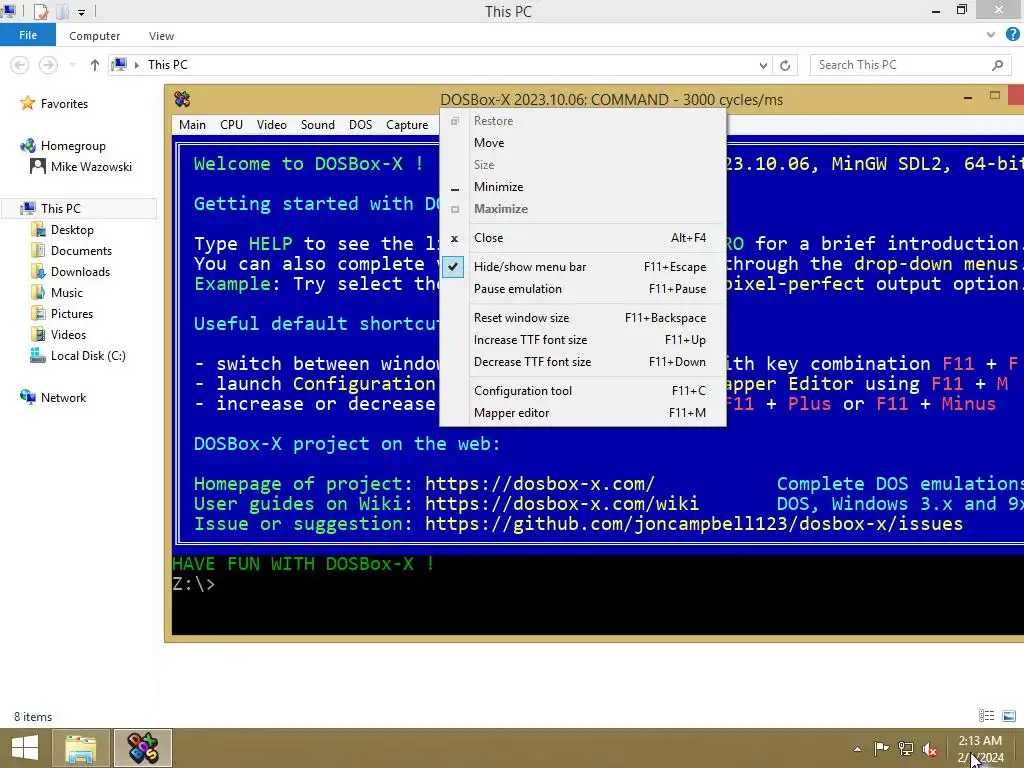Open Quick Access Toolbar customize dropdown
The image size is (1024, 768).
click(x=81, y=12)
